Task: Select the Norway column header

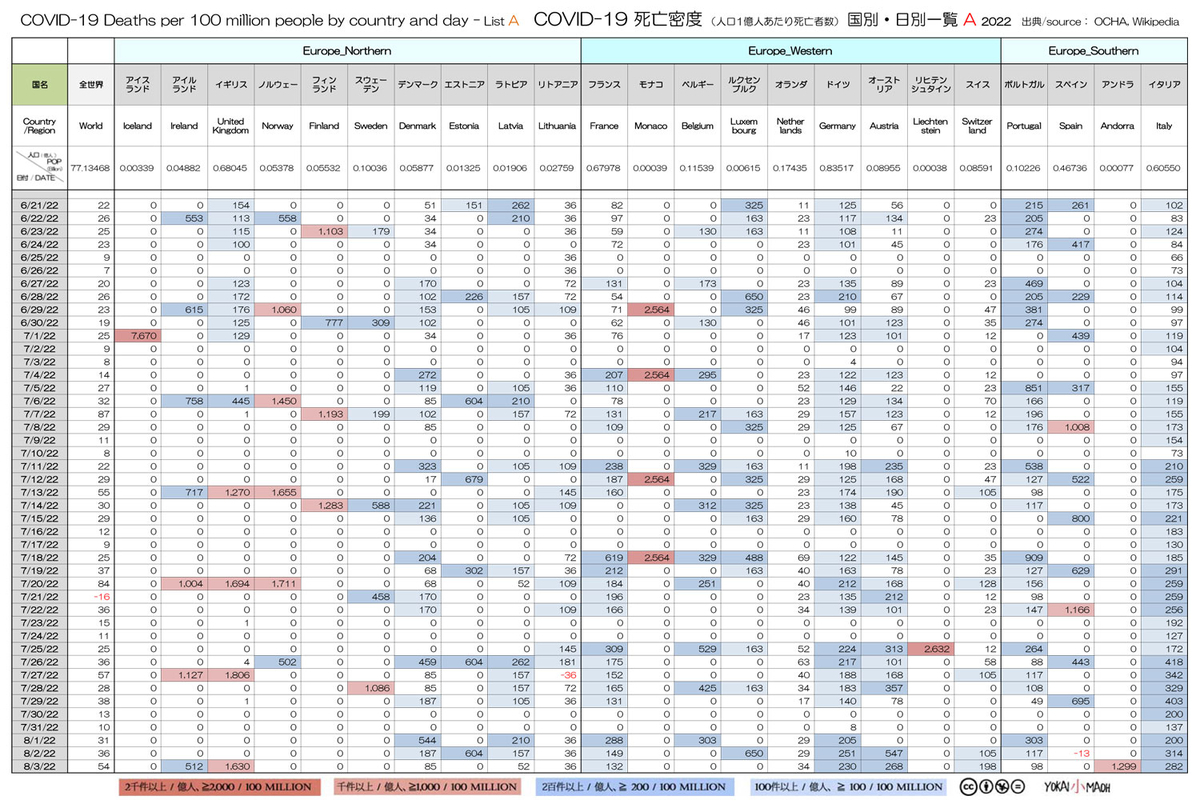Action: [x=277, y=127]
